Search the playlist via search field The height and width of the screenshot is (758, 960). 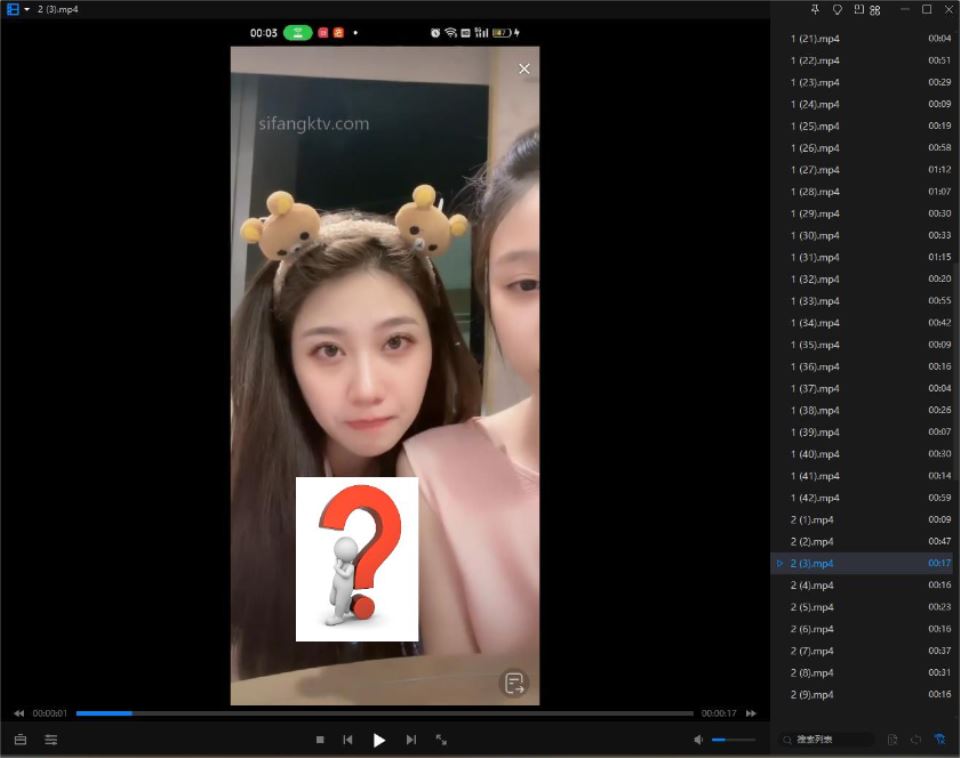click(x=827, y=740)
